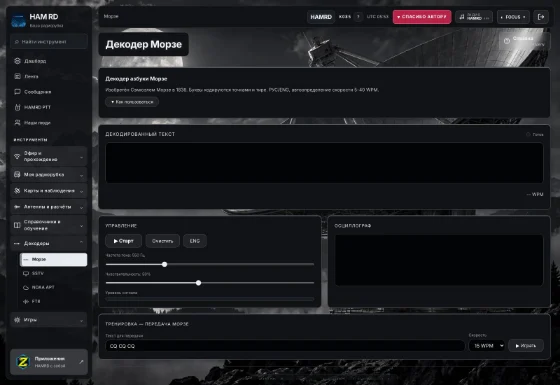The height and width of the screenshot is (385, 560).
Task: Open the HAMRD PTT walkie-talkie icon
Action: (17, 107)
